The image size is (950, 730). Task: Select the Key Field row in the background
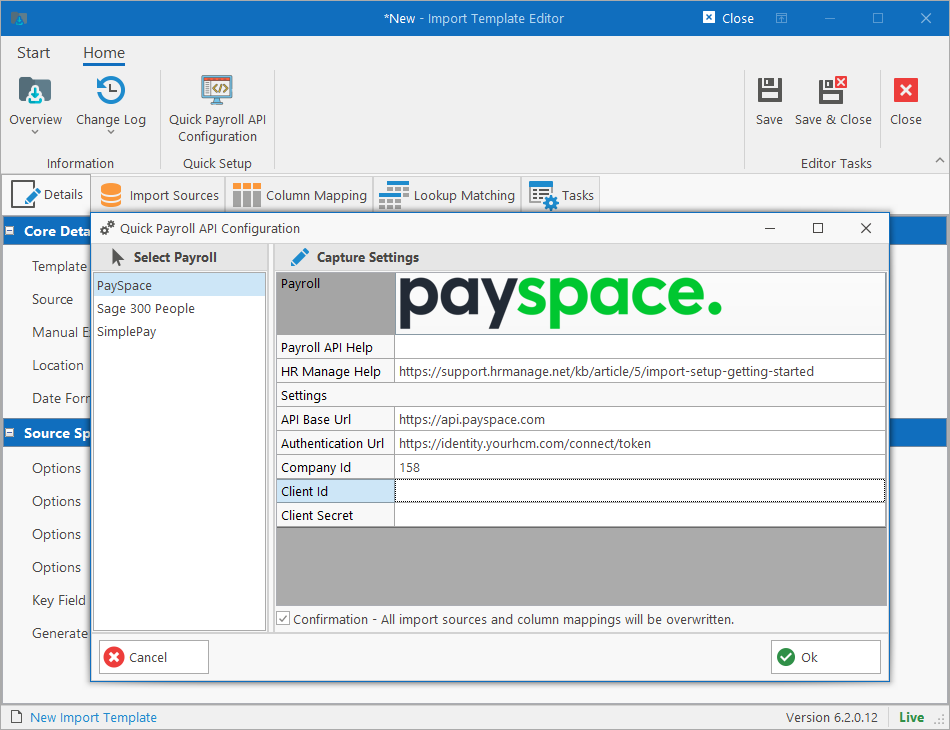(x=59, y=600)
